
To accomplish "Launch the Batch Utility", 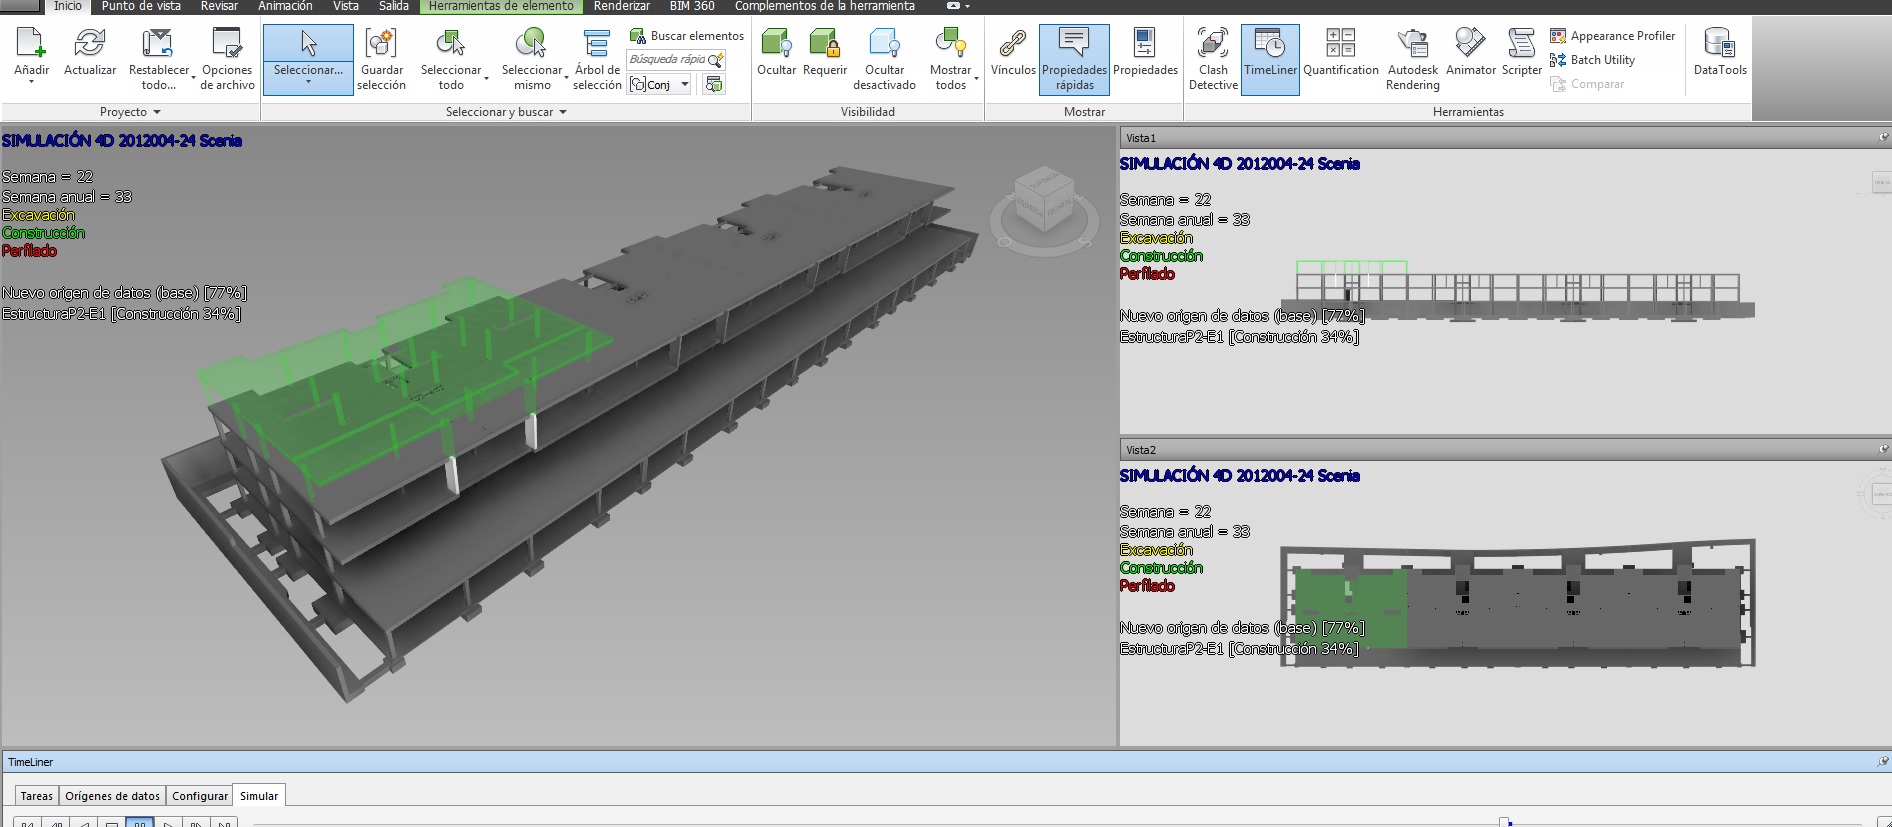I will pyautogui.click(x=1592, y=60).
